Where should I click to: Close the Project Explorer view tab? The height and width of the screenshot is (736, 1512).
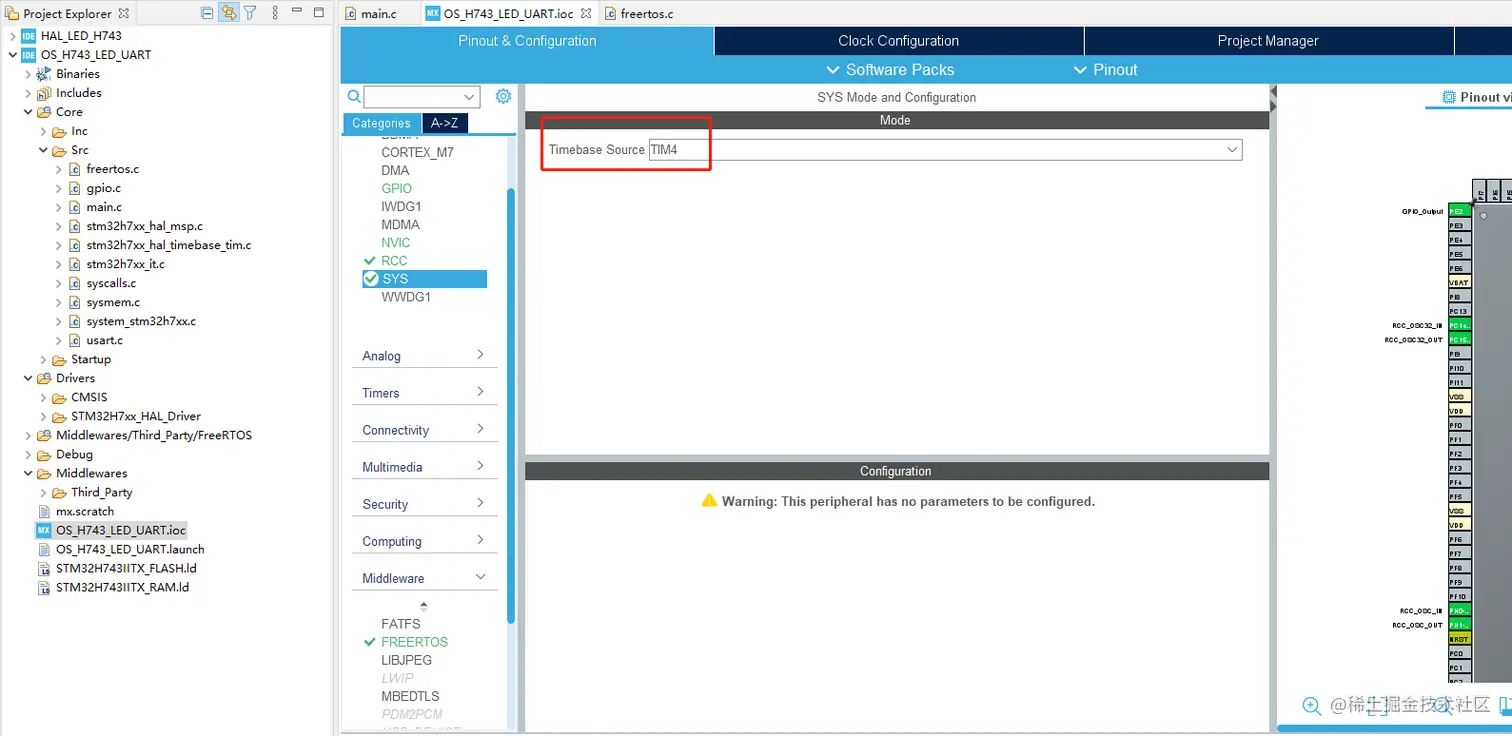[x=124, y=13]
